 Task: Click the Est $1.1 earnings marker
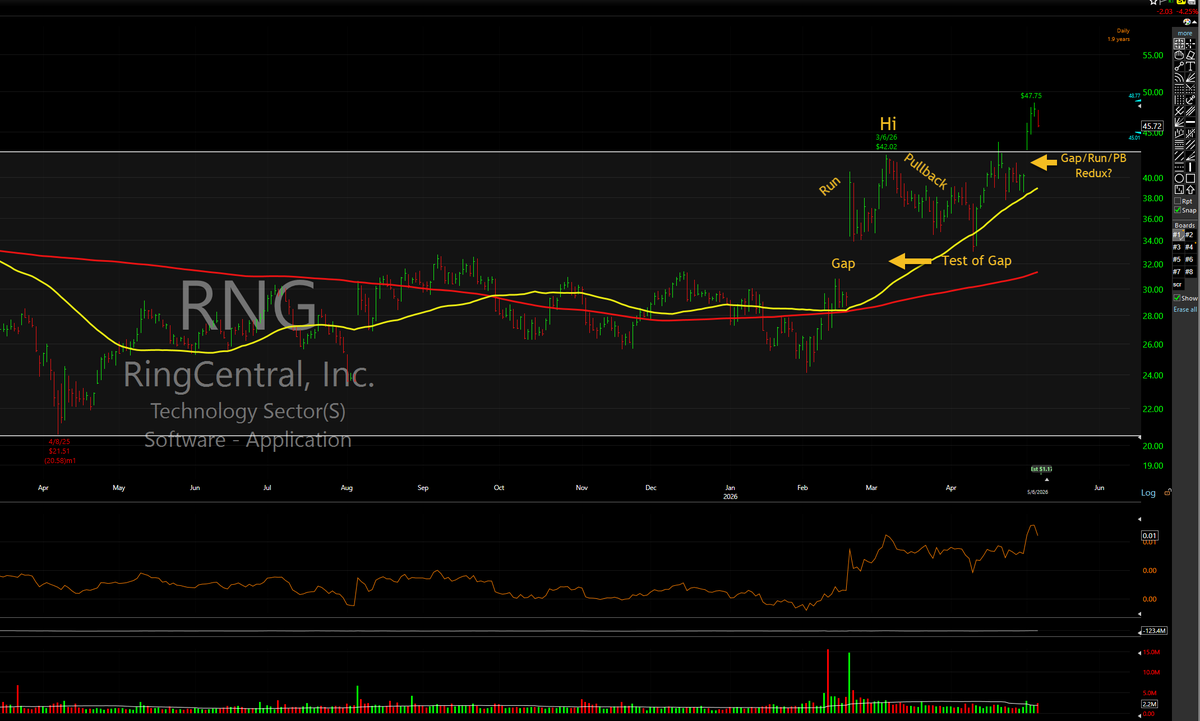1042,468
